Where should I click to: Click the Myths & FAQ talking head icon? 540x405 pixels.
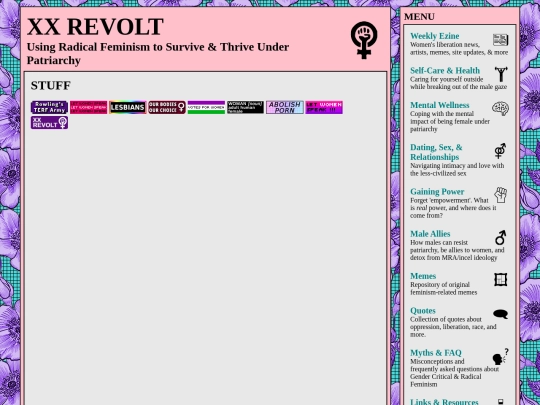pos(500,357)
